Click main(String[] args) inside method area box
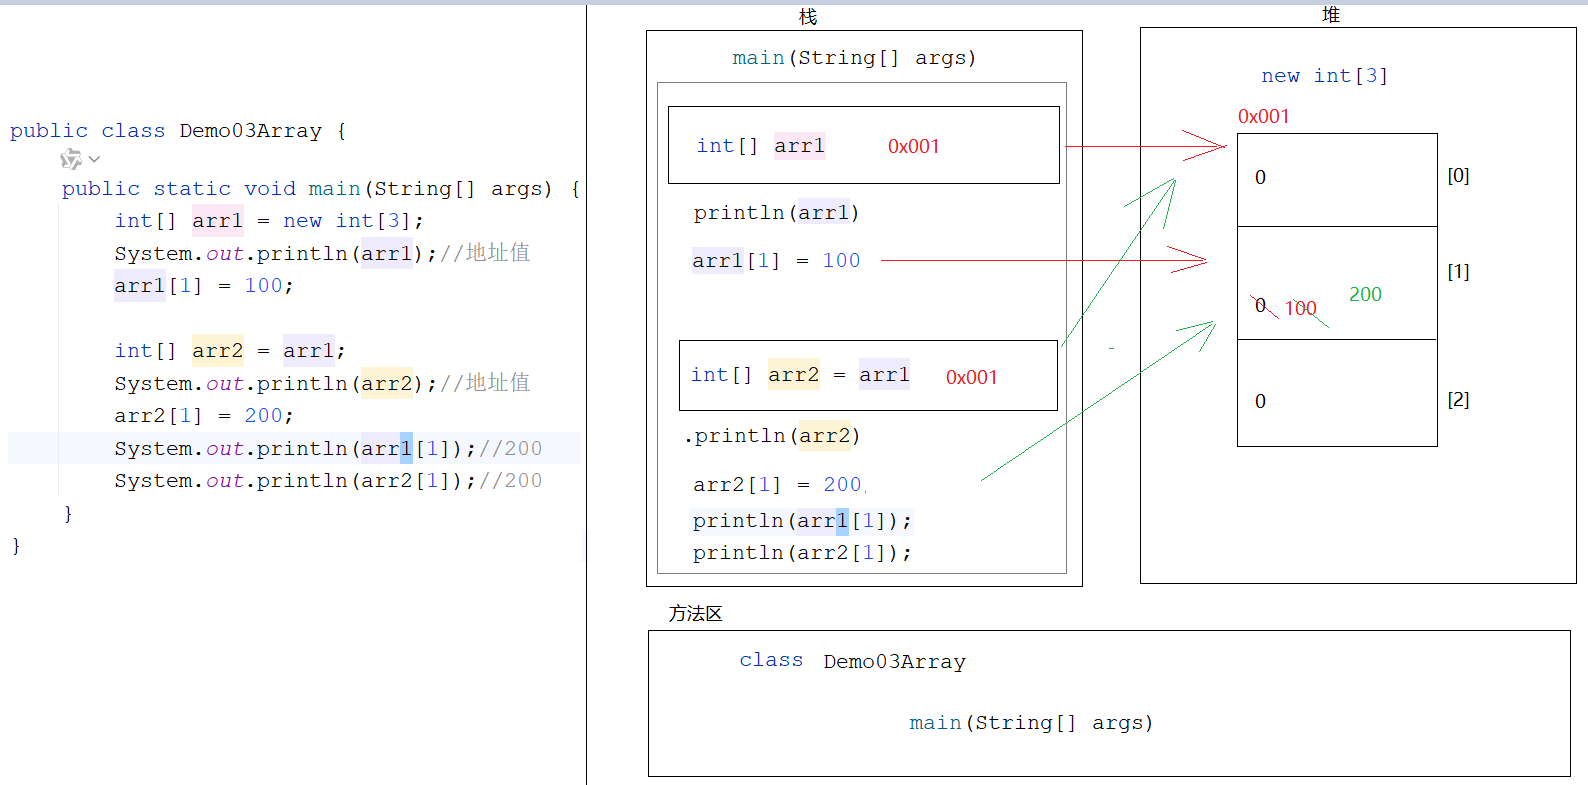This screenshot has height=785, width=1588. coord(1030,723)
